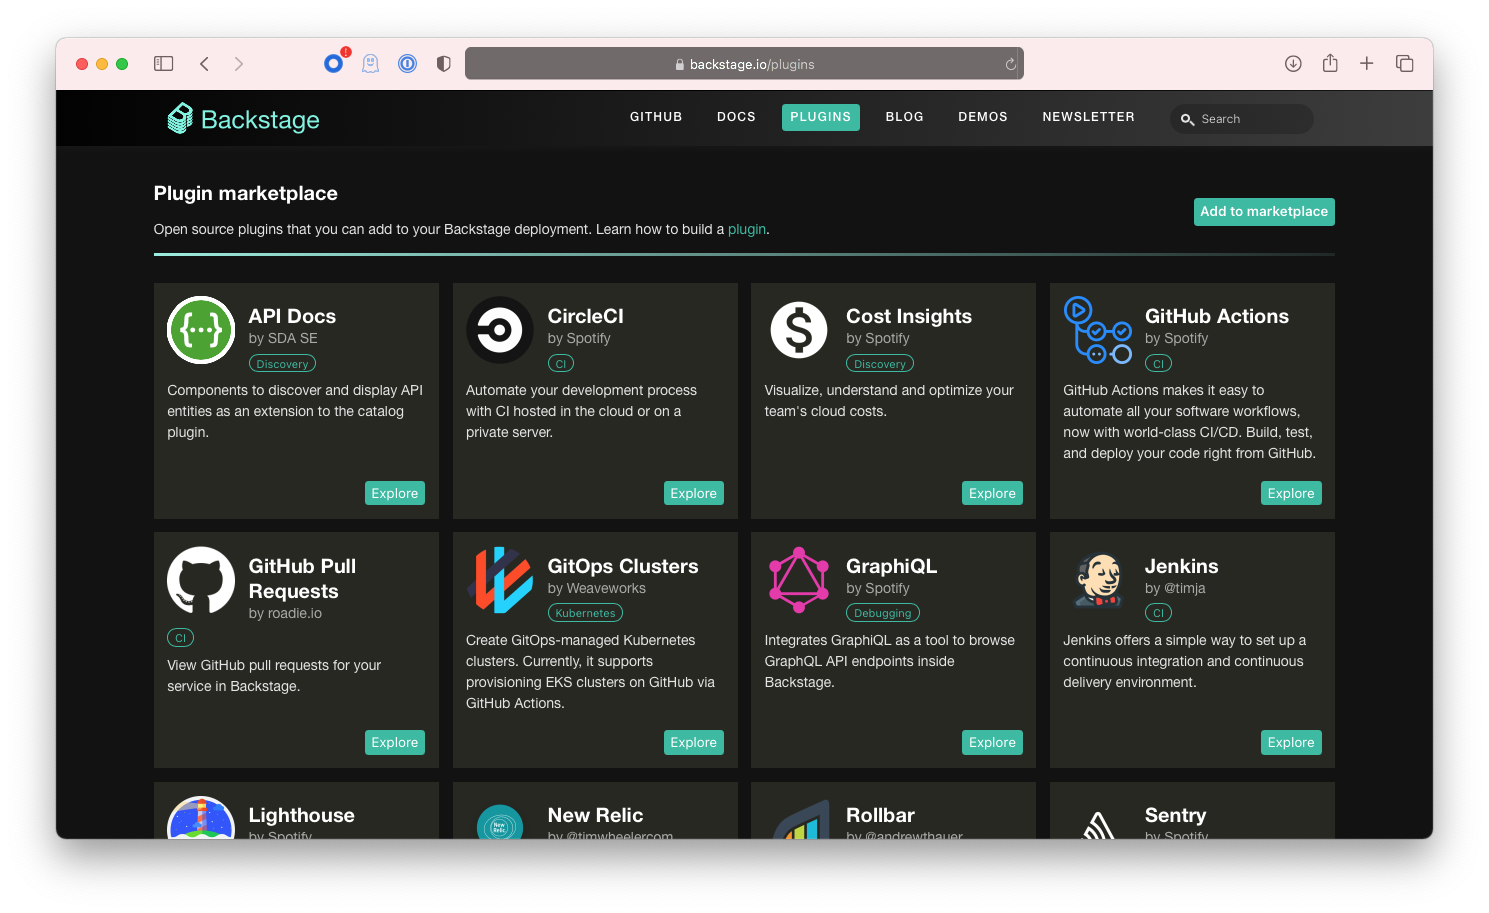1489x913 pixels.
Task: Click the GitOps Clusters Weaveworks logo
Action: [x=499, y=580]
